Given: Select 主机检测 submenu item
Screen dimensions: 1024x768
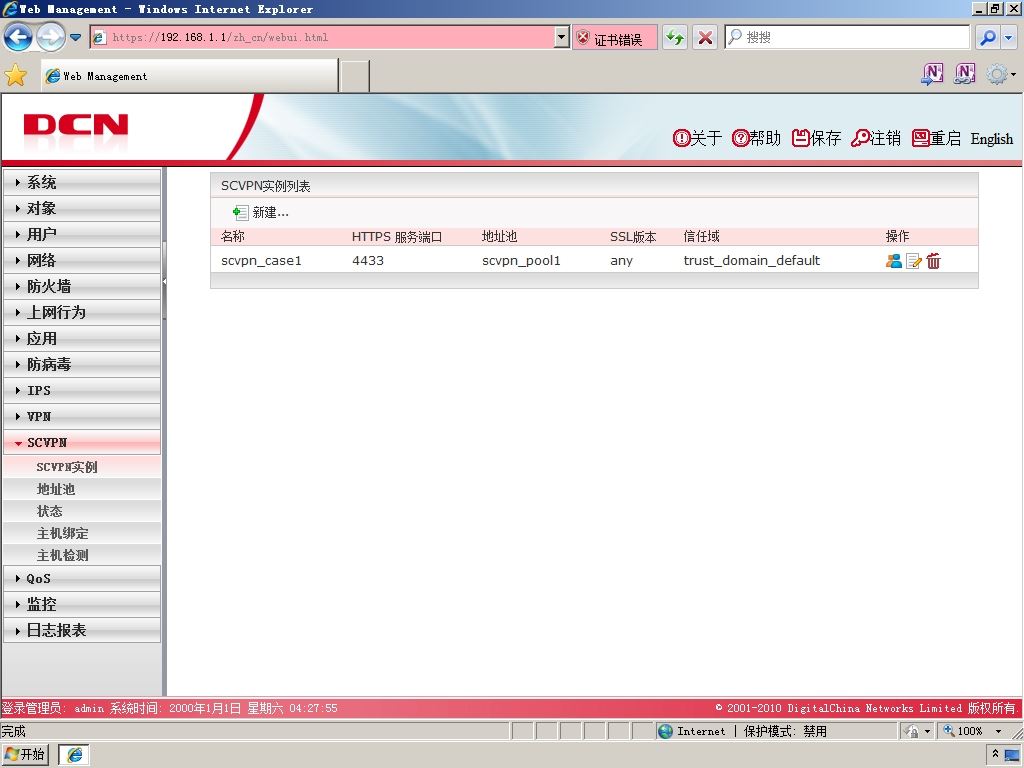Looking at the screenshot, I should point(82,555).
